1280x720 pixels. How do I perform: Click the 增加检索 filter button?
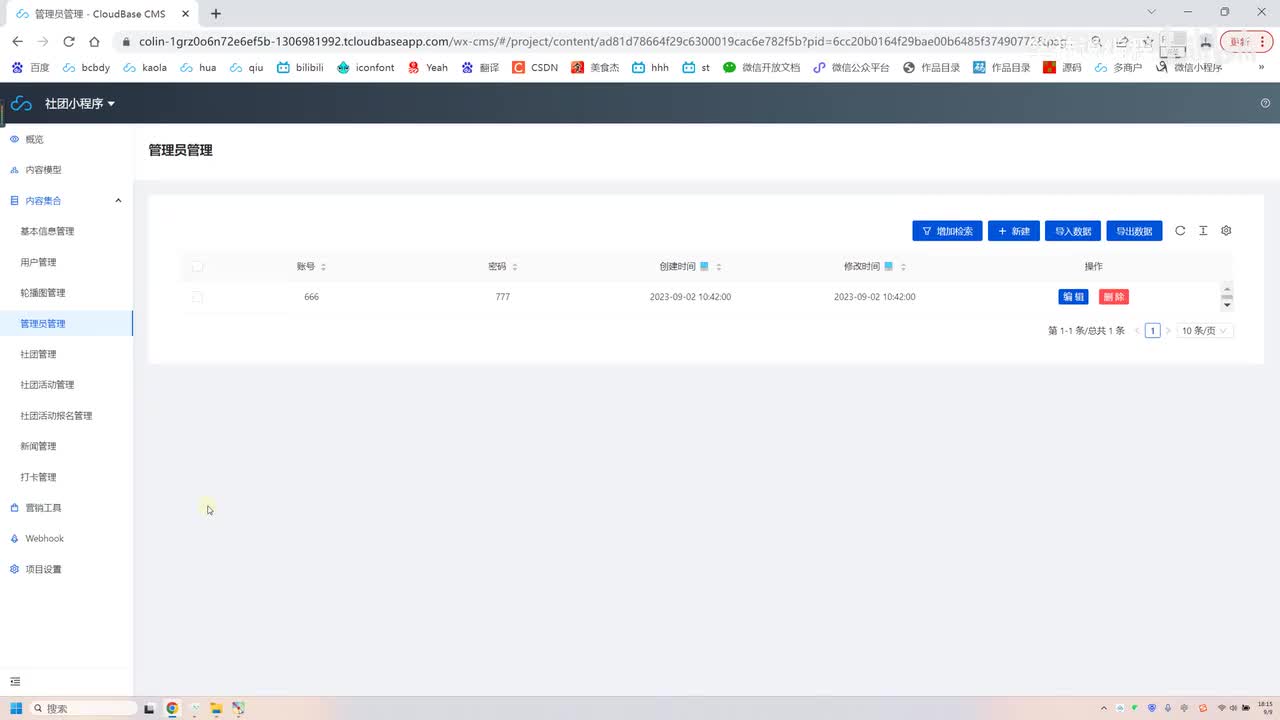pyautogui.click(x=947, y=231)
